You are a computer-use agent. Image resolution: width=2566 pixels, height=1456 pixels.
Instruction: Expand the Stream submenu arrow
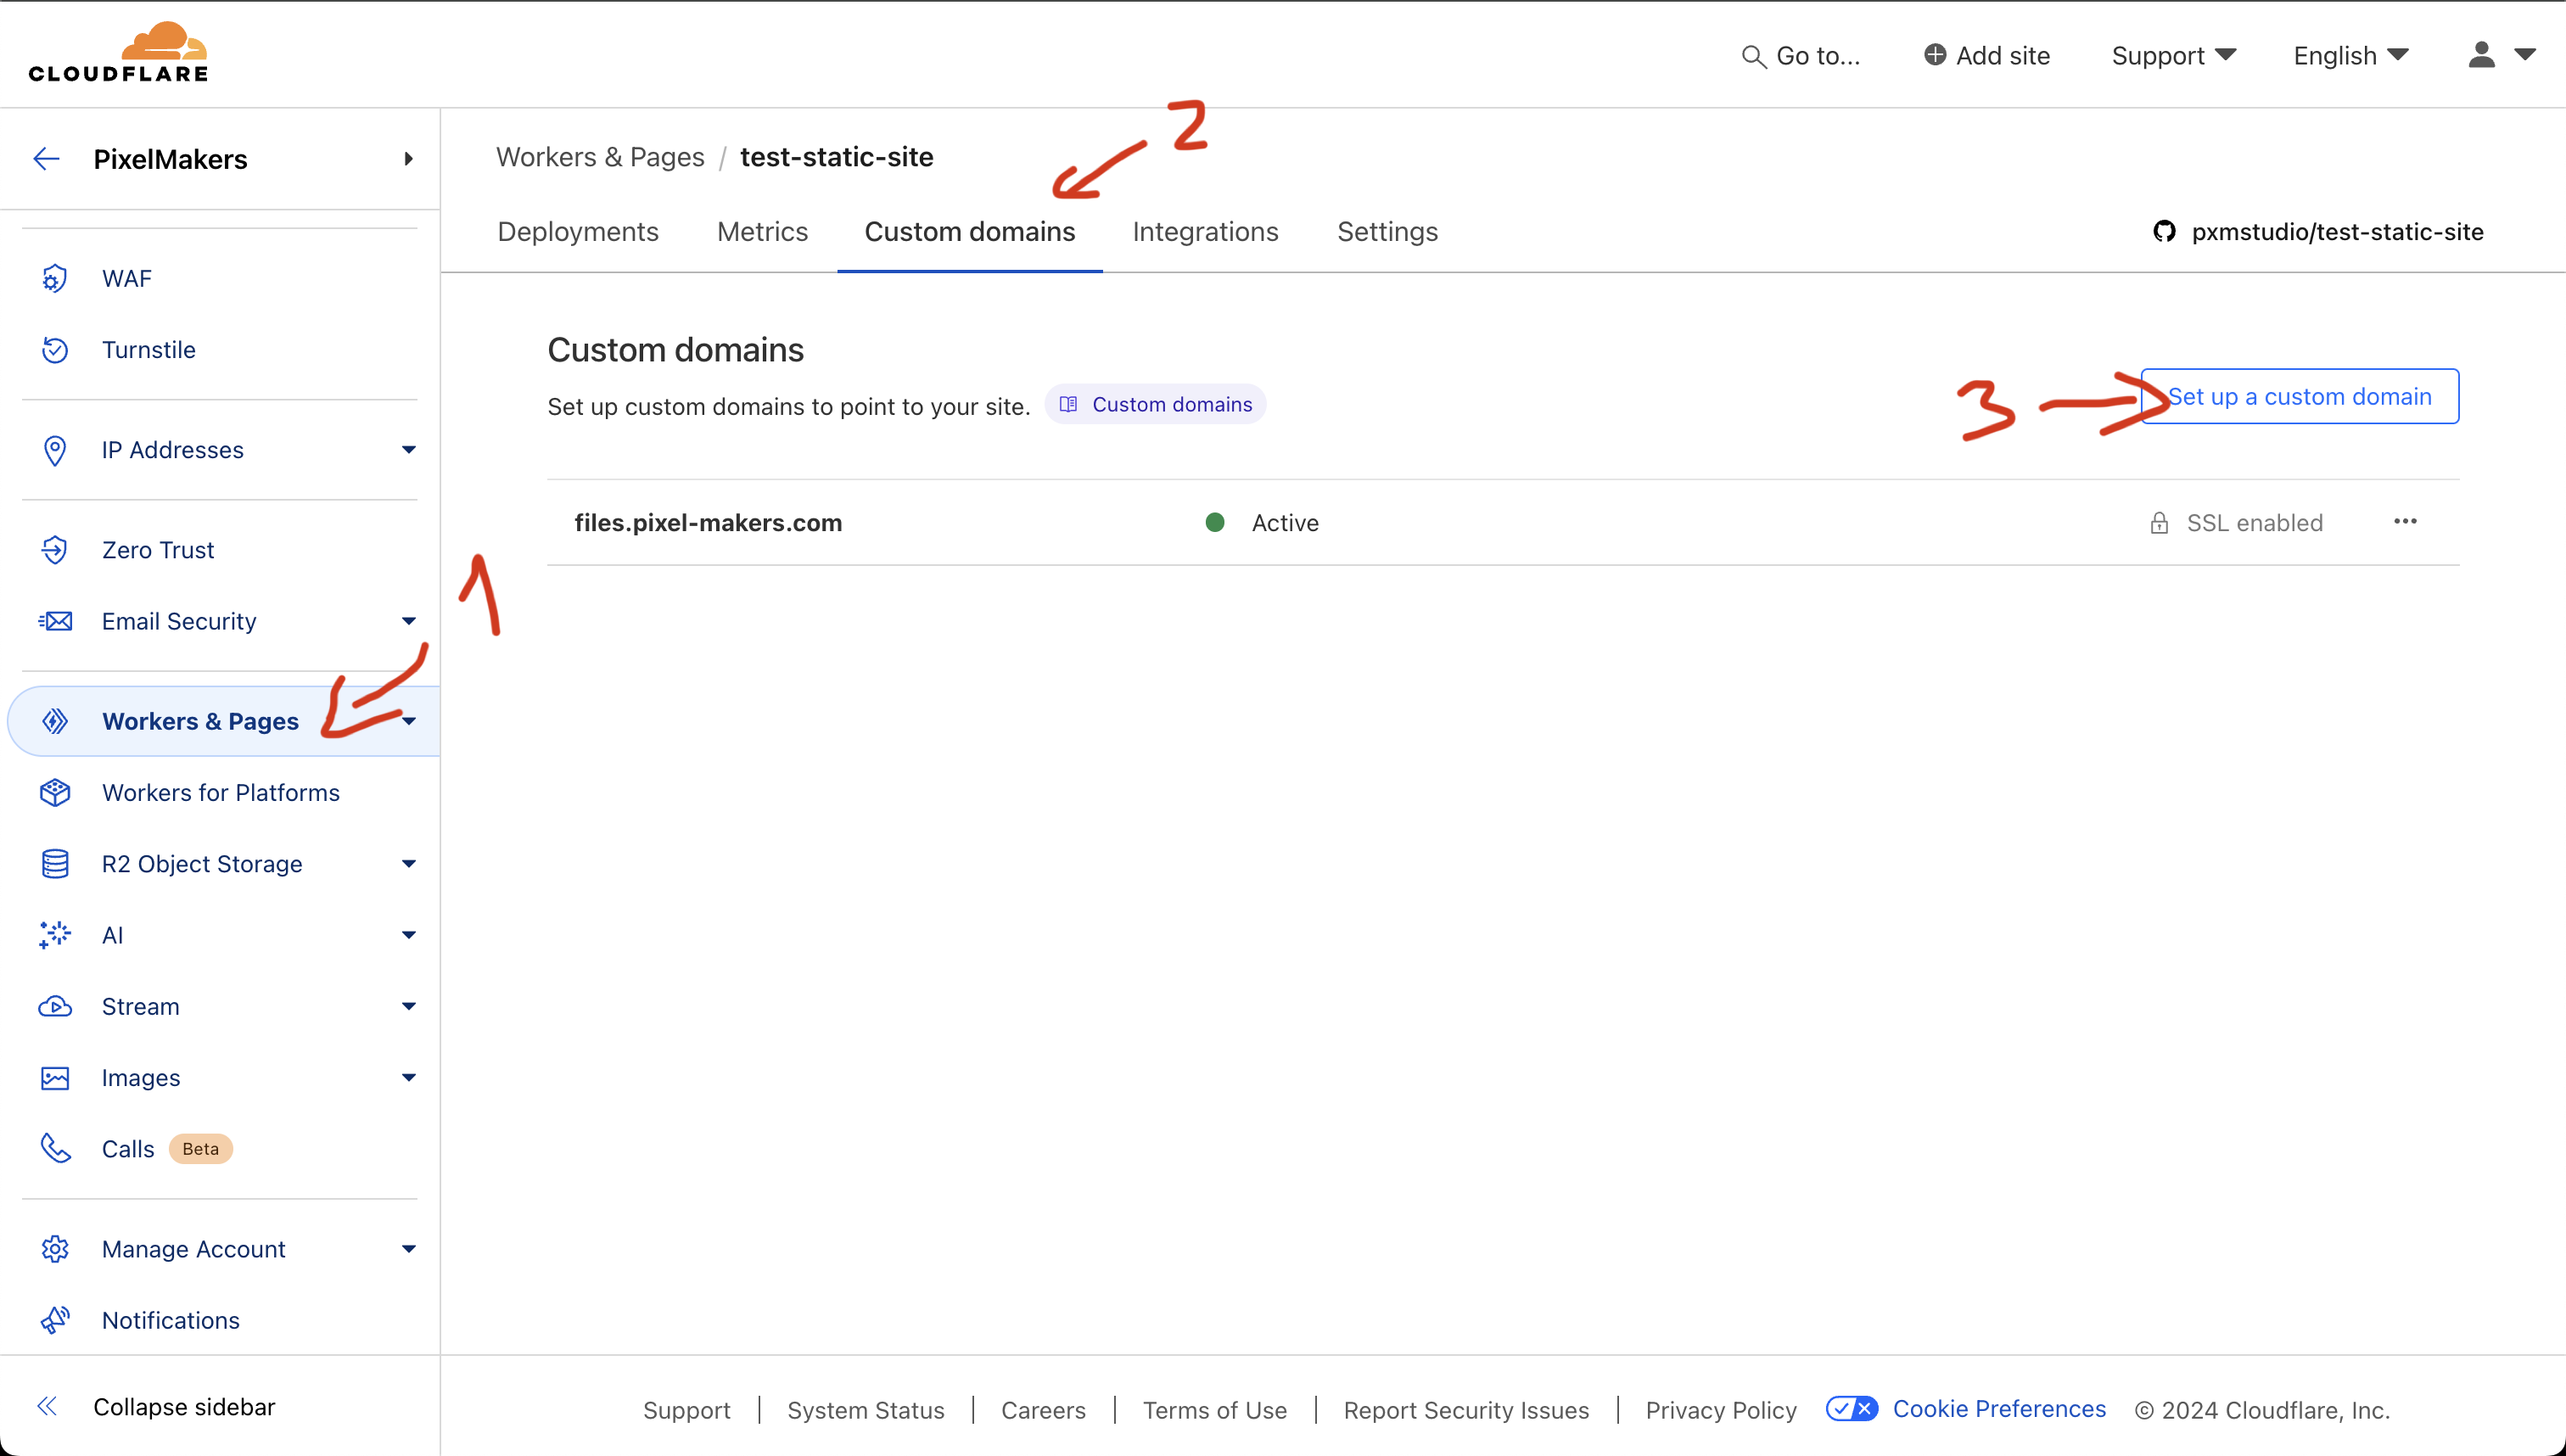point(408,1006)
